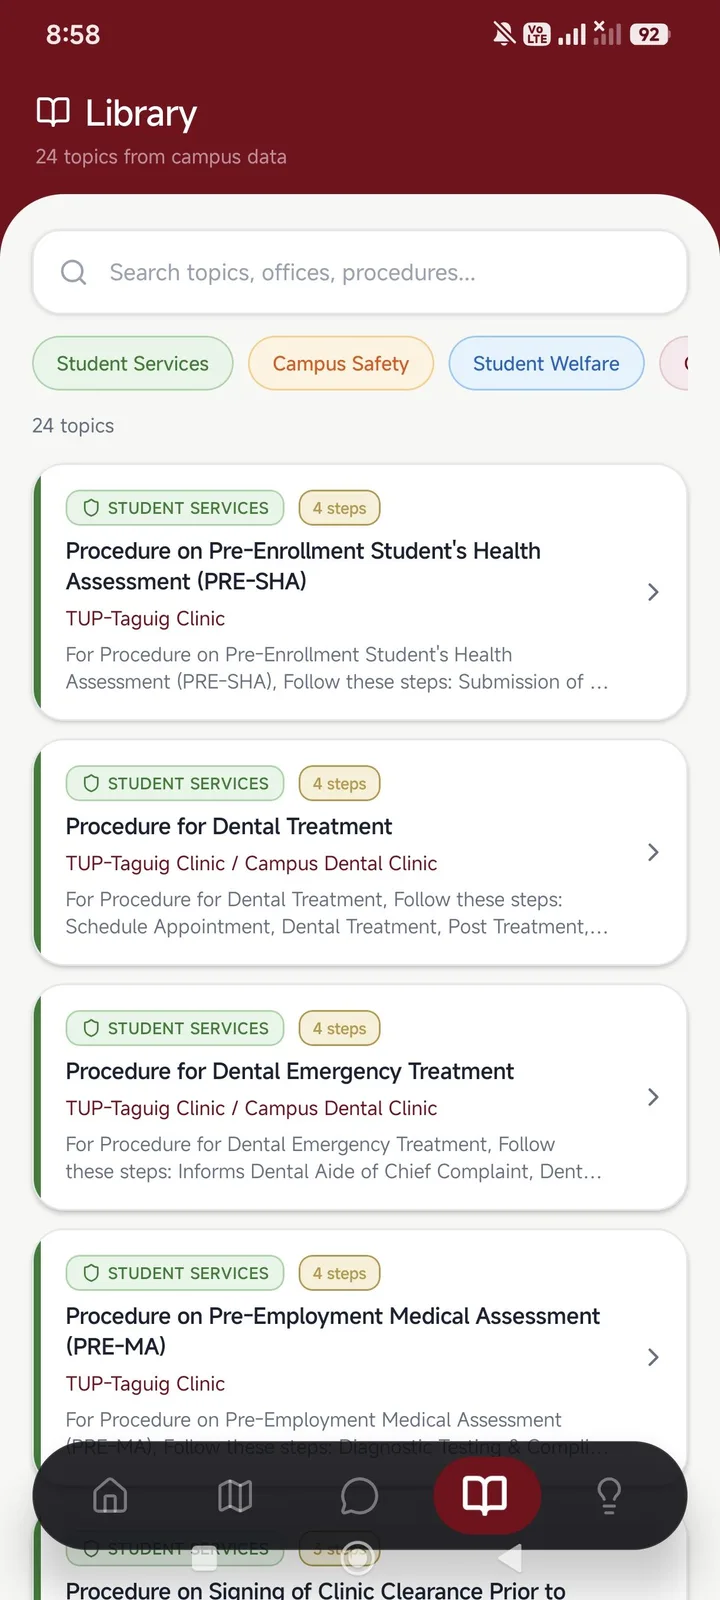
Task: Tap the book icon beside Library title
Action: pyautogui.click(x=53, y=112)
